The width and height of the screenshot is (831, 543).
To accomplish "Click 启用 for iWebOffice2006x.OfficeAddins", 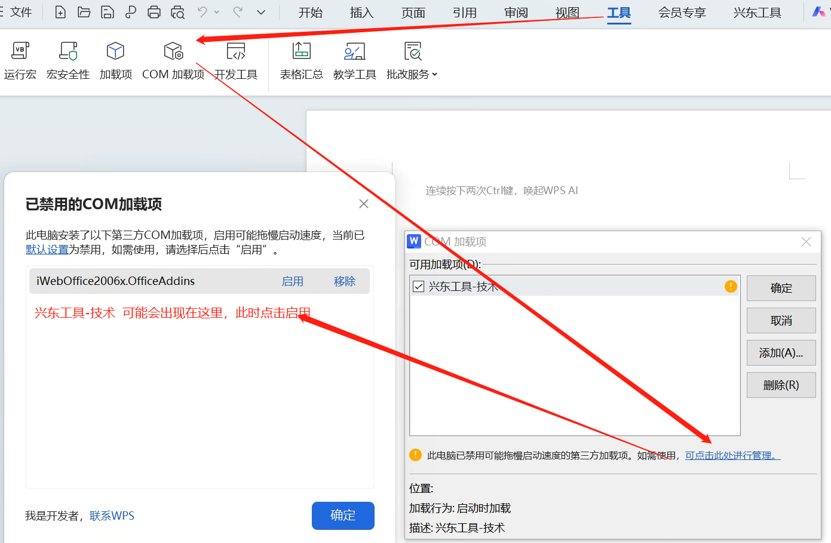I will 292,282.
